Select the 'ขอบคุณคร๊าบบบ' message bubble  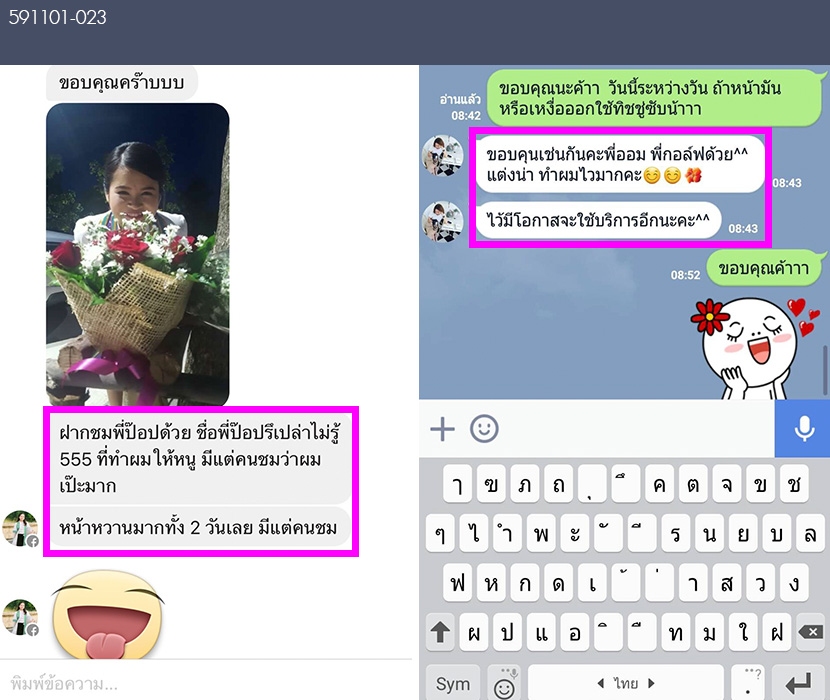point(122,83)
